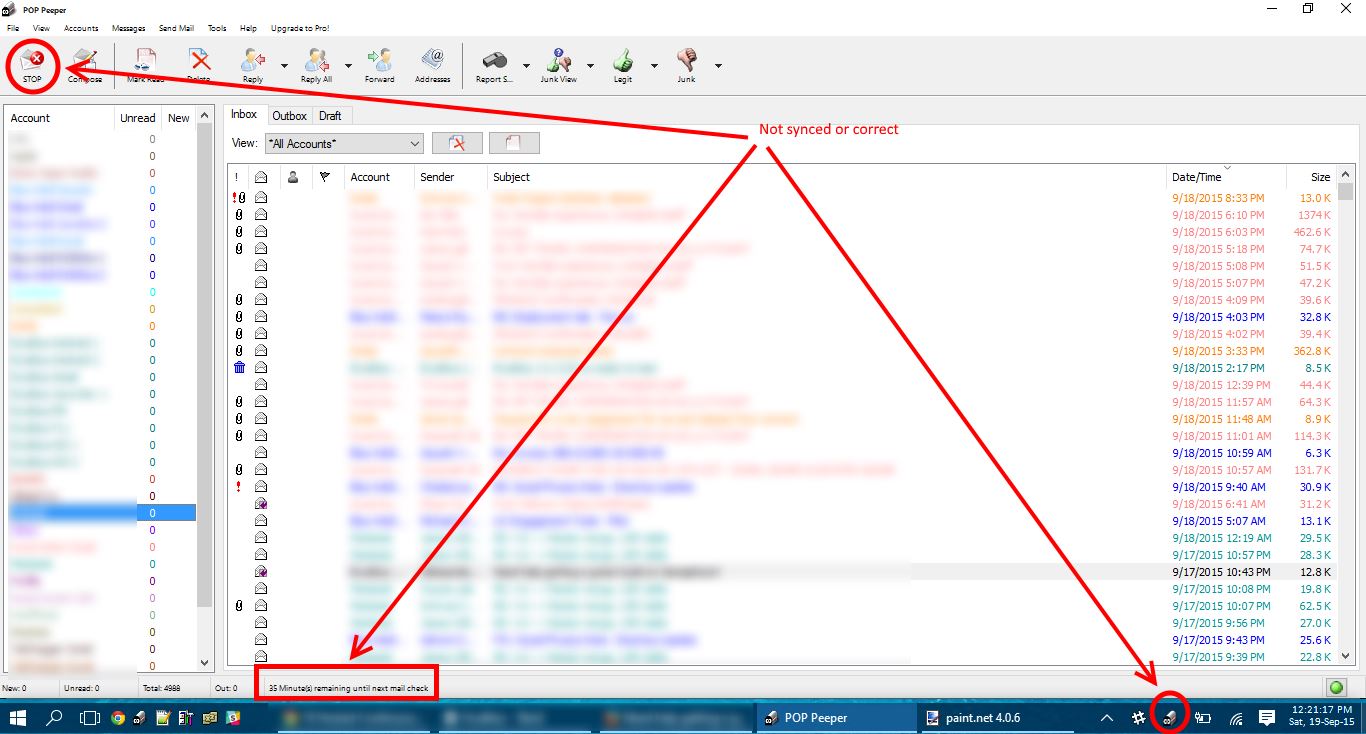Open the File menu
Viewport: 1366px width, 734px height.
click(x=13, y=28)
